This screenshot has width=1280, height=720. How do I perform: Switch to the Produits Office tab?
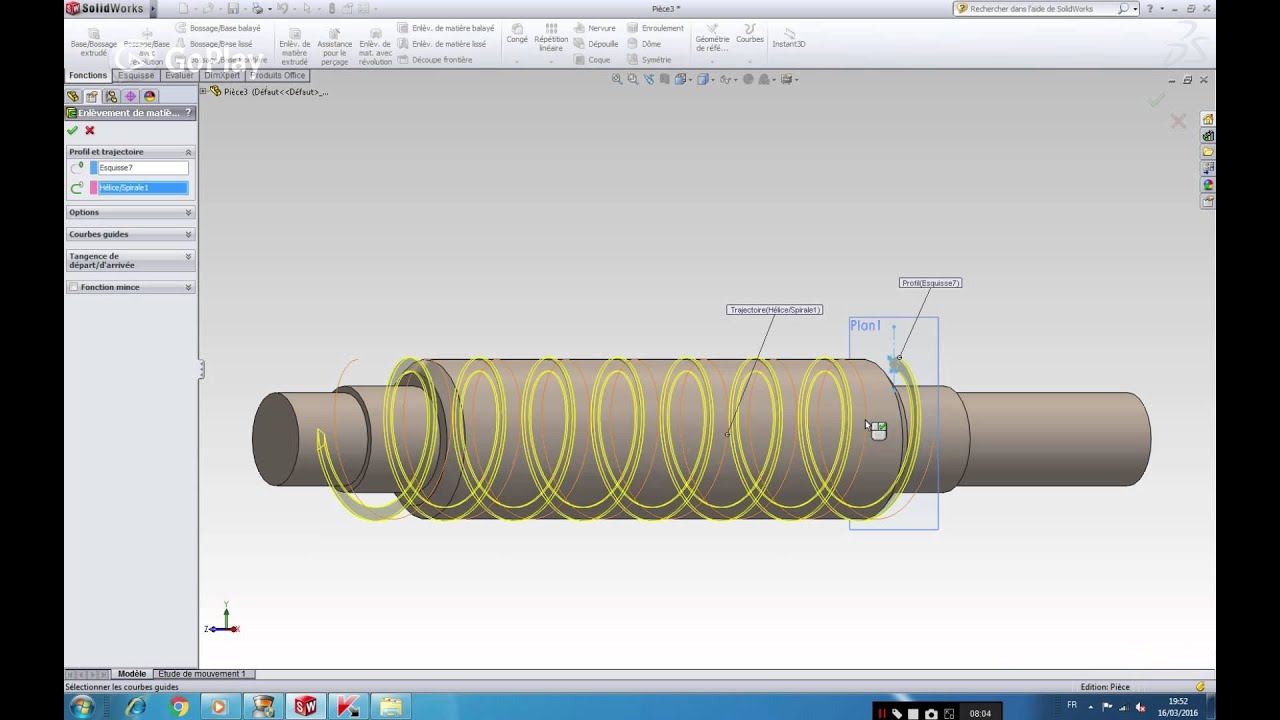click(x=278, y=75)
